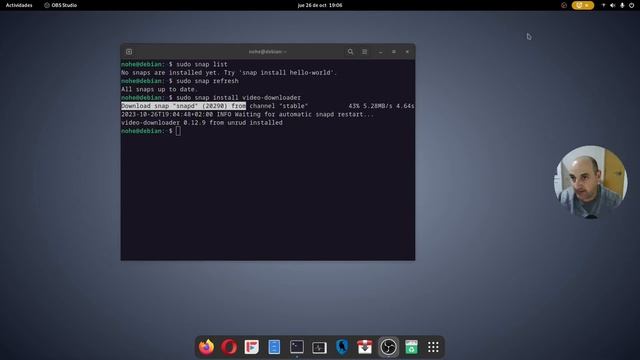The height and width of the screenshot is (360, 640).
Task: Open OBS Studio app menu in top bar
Action: pyautogui.click(x=60, y=5)
